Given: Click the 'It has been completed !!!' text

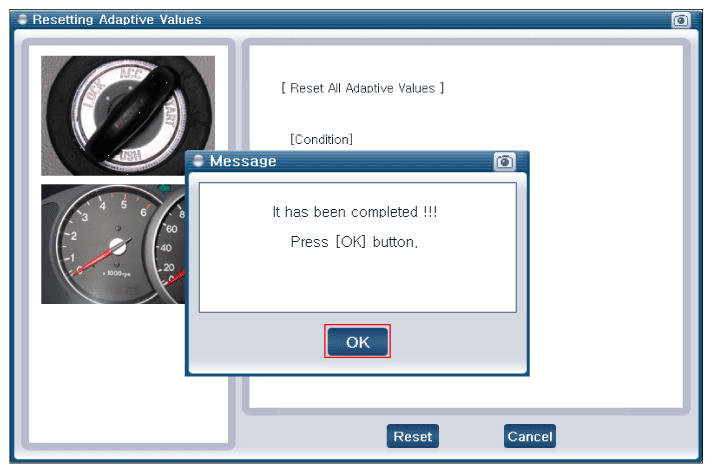Looking at the screenshot, I should [x=355, y=212].
